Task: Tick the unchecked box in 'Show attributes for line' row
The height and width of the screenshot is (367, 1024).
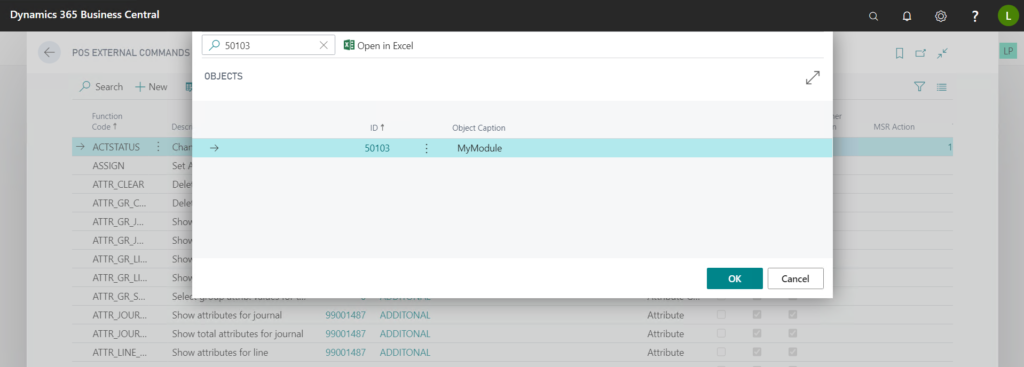Action: pos(721,353)
